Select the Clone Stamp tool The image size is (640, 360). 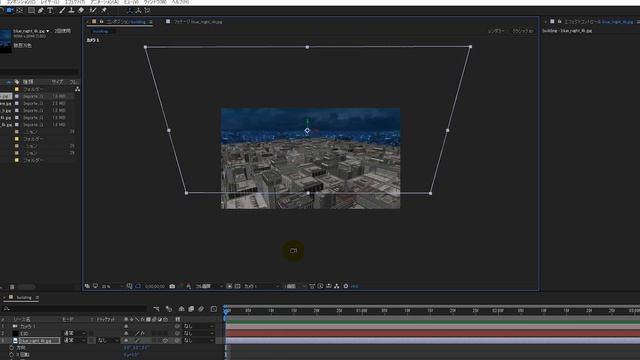coord(71,10)
